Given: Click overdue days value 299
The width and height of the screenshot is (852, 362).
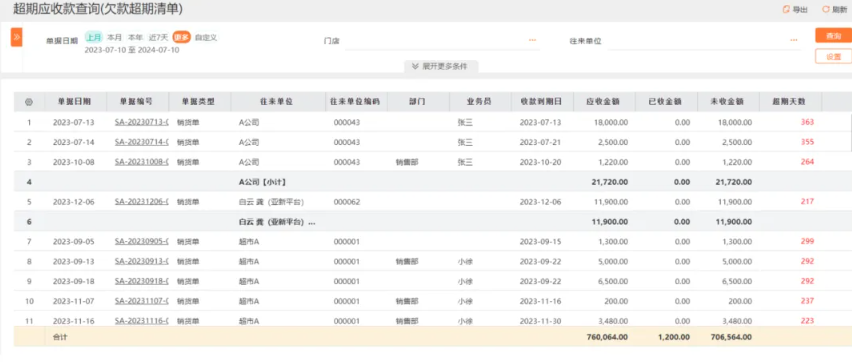Looking at the screenshot, I should click(807, 241).
